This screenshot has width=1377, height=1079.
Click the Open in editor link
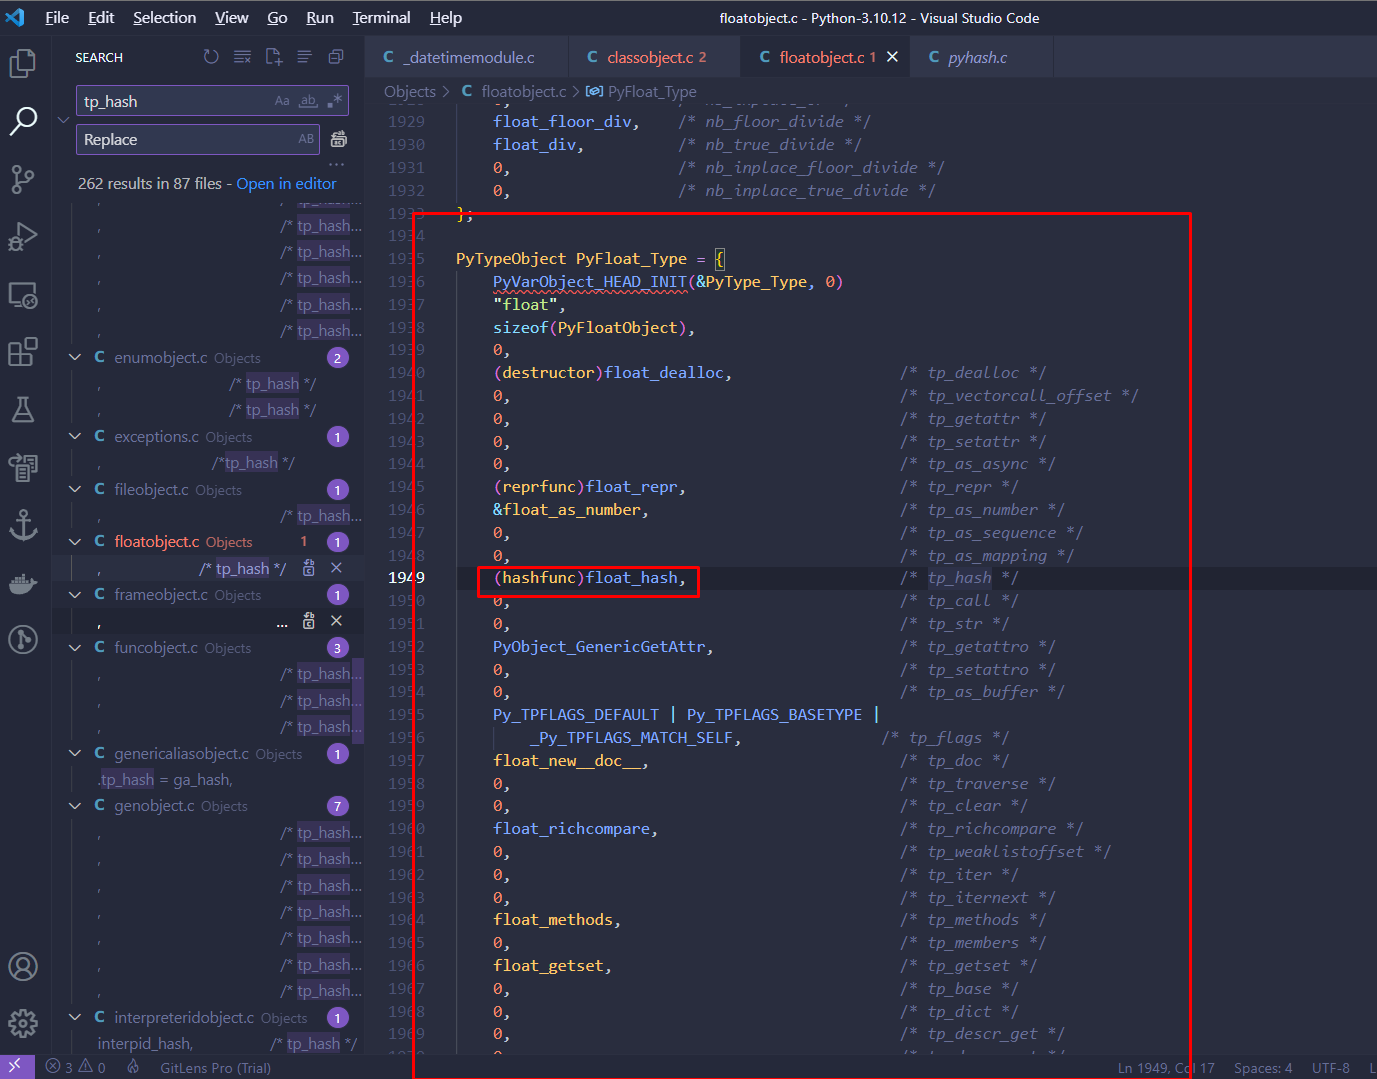click(286, 183)
